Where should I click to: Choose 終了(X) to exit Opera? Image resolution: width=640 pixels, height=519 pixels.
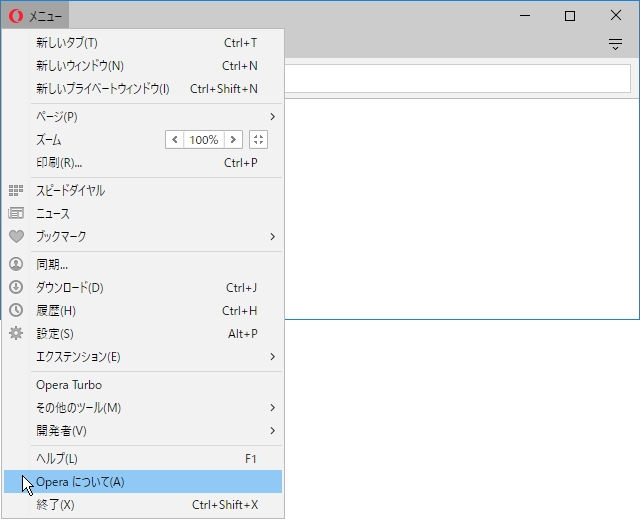(x=143, y=505)
